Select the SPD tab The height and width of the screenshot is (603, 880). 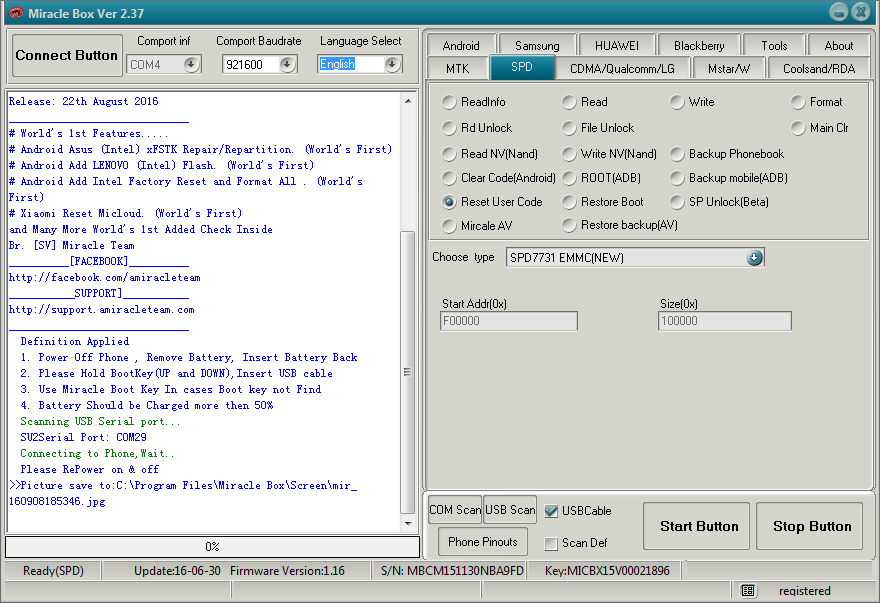(521, 67)
